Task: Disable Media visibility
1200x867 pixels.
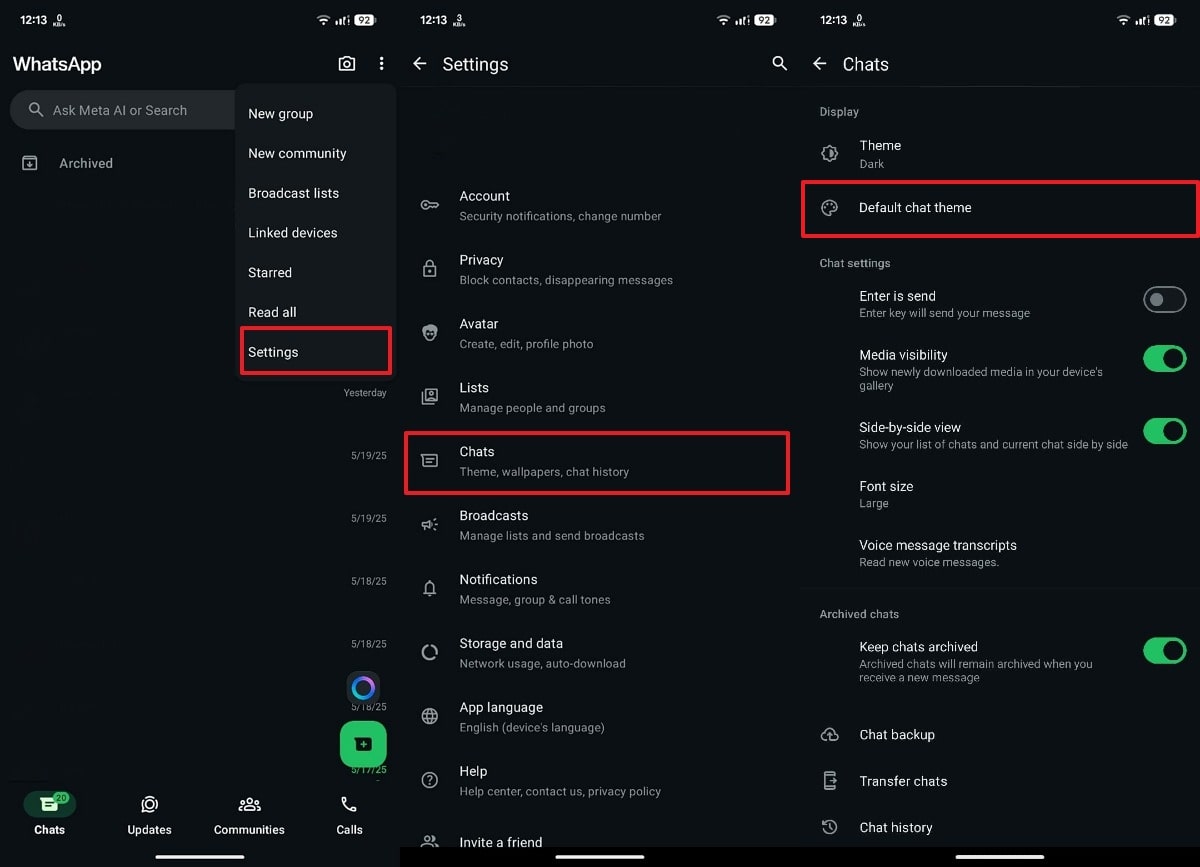Action: (1164, 358)
